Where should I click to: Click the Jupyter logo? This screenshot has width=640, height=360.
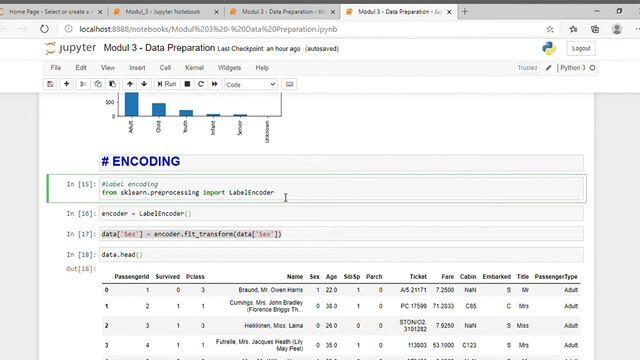[71, 48]
